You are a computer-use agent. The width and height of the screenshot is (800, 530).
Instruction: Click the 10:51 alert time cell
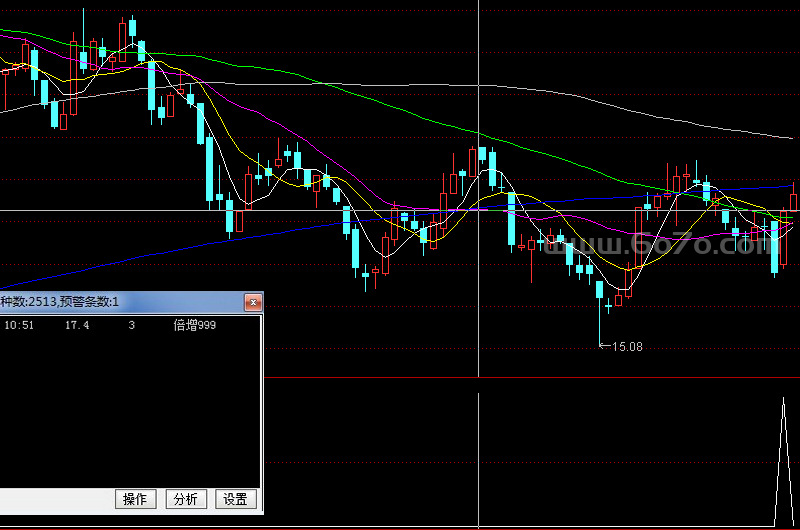20,325
